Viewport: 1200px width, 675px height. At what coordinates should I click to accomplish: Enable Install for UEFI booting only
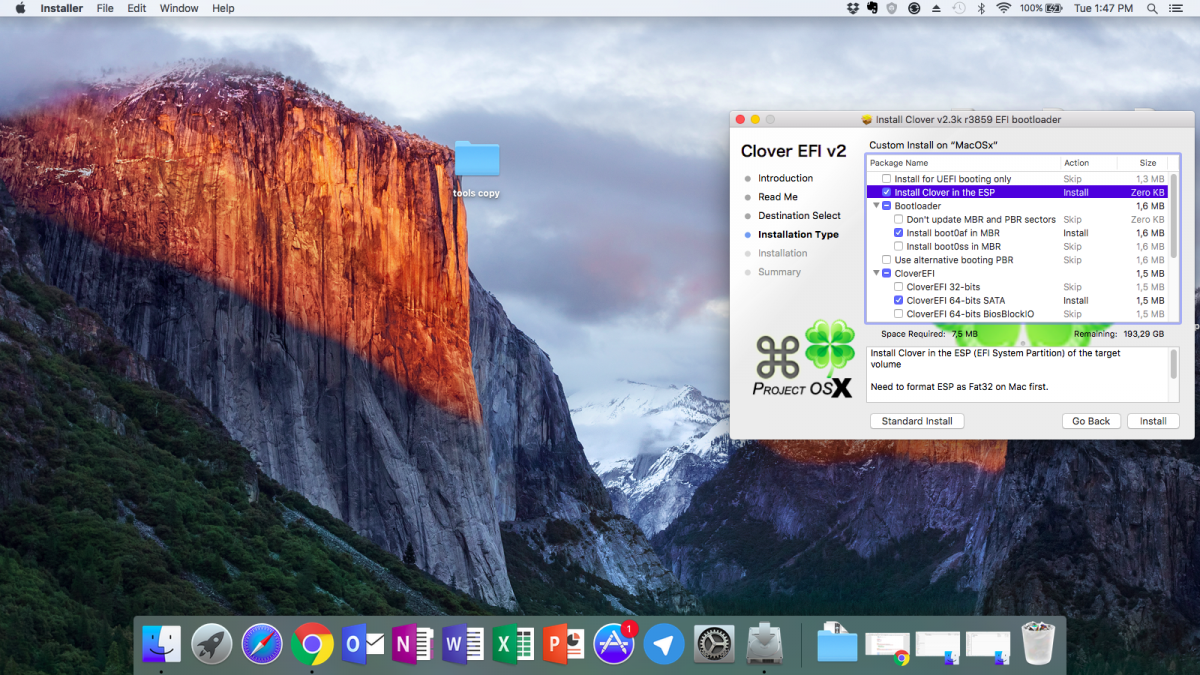pyautogui.click(x=886, y=179)
